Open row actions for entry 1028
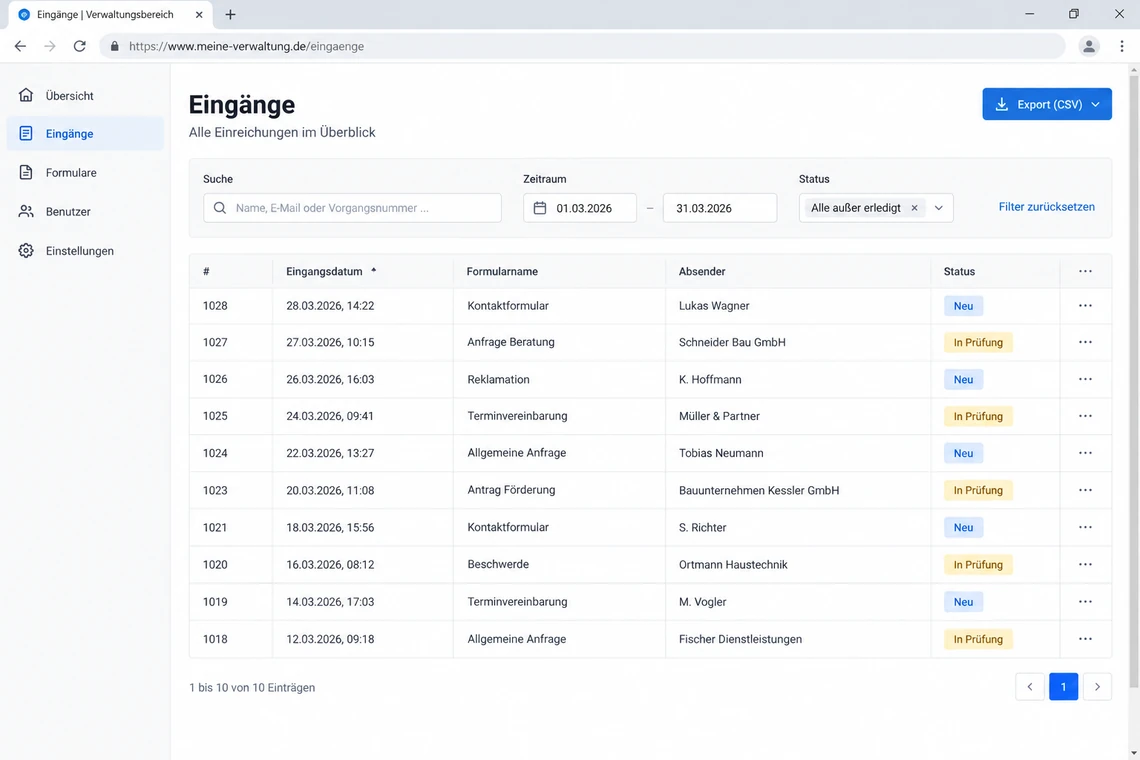The height and width of the screenshot is (760, 1140). 1085,305
